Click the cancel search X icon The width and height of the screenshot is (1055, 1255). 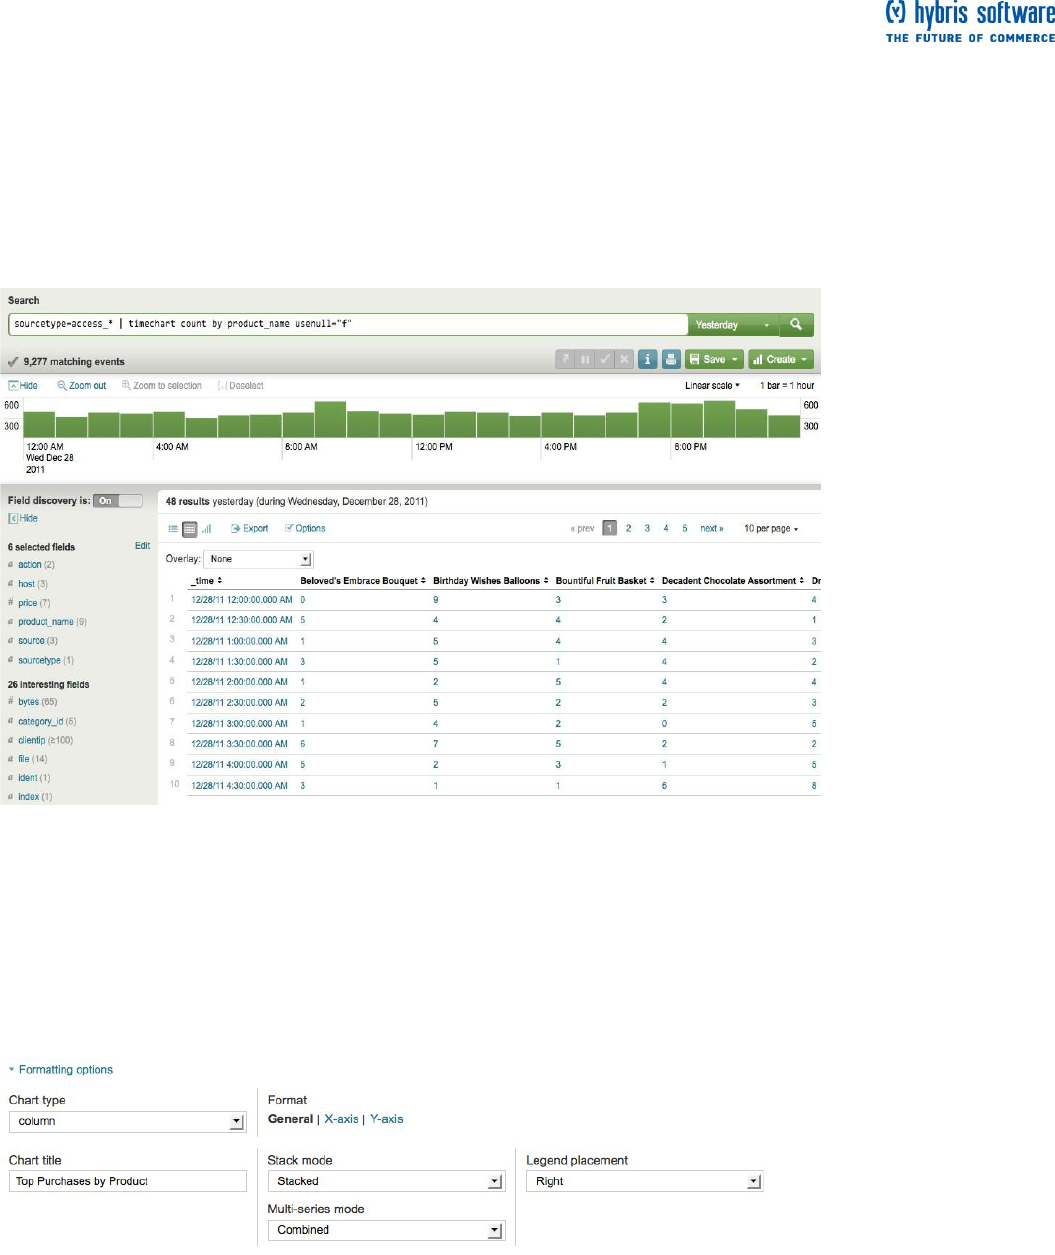click(x=624, y=359)
